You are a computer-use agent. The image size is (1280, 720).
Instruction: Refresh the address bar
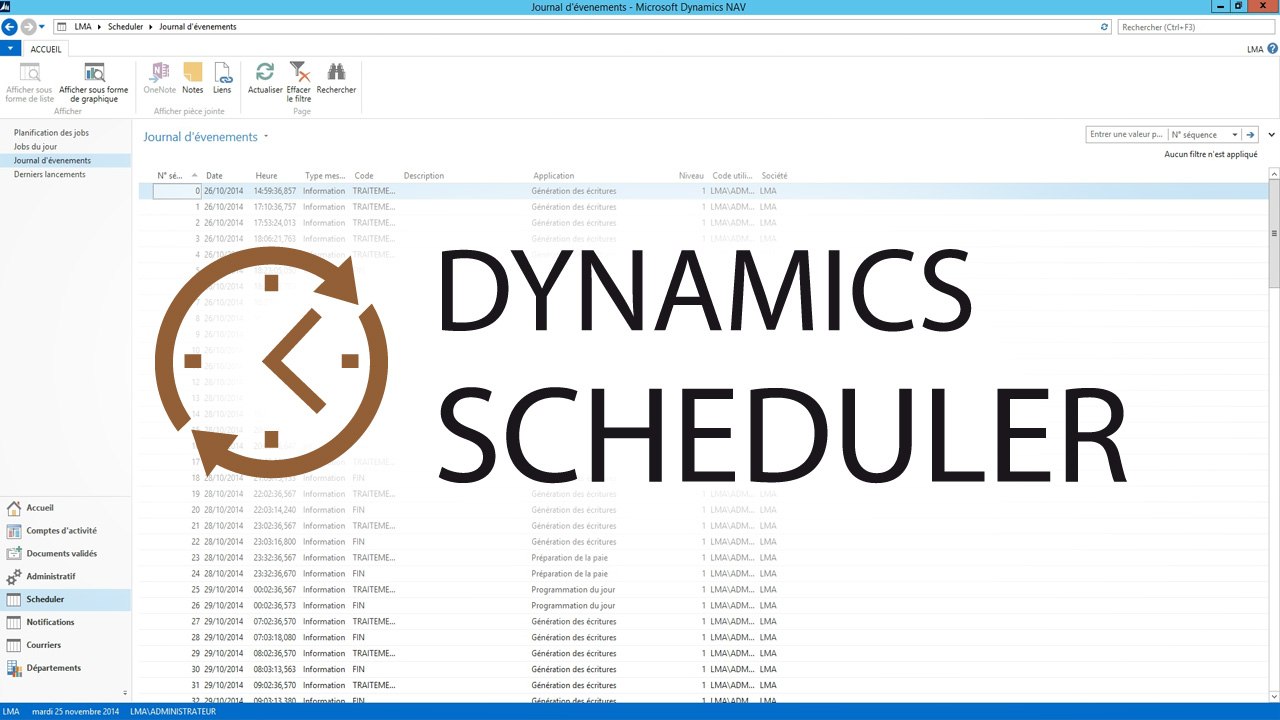point(1104,27)
